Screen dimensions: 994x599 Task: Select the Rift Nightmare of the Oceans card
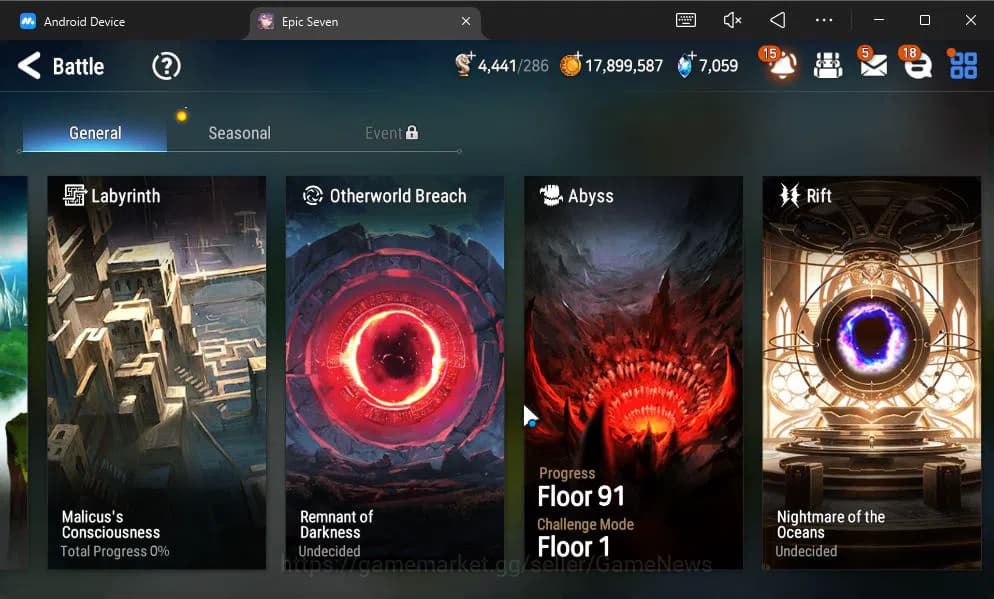[871, 372]
